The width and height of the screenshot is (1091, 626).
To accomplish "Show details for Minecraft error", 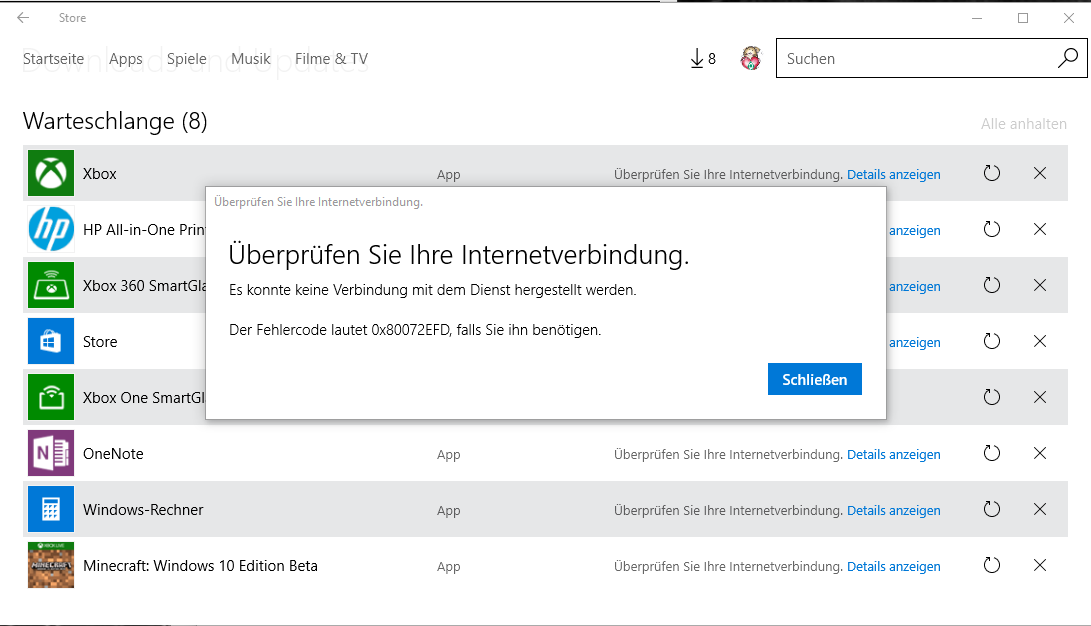I will [893, 567].
